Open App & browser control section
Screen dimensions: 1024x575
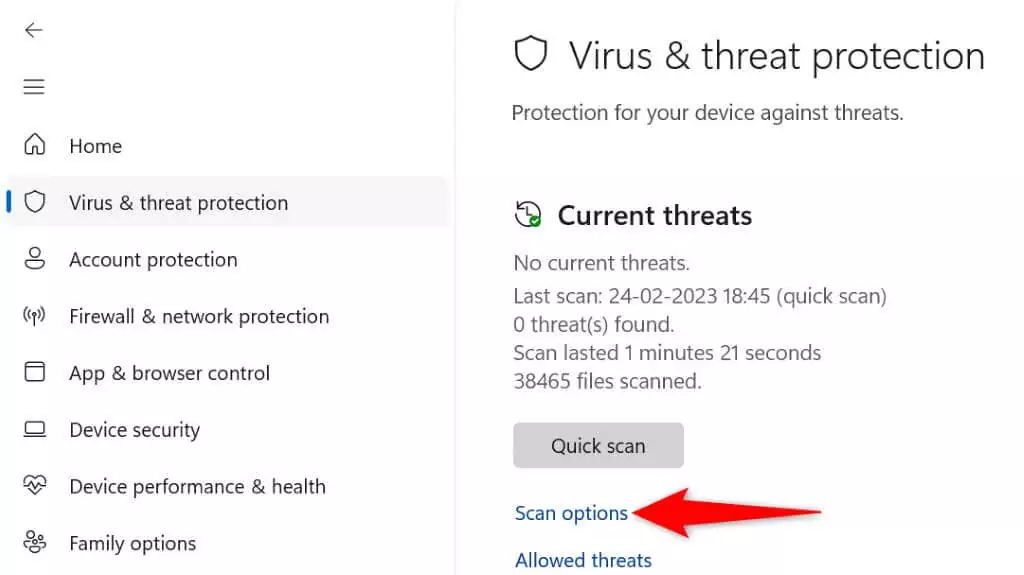click(169, 373)
